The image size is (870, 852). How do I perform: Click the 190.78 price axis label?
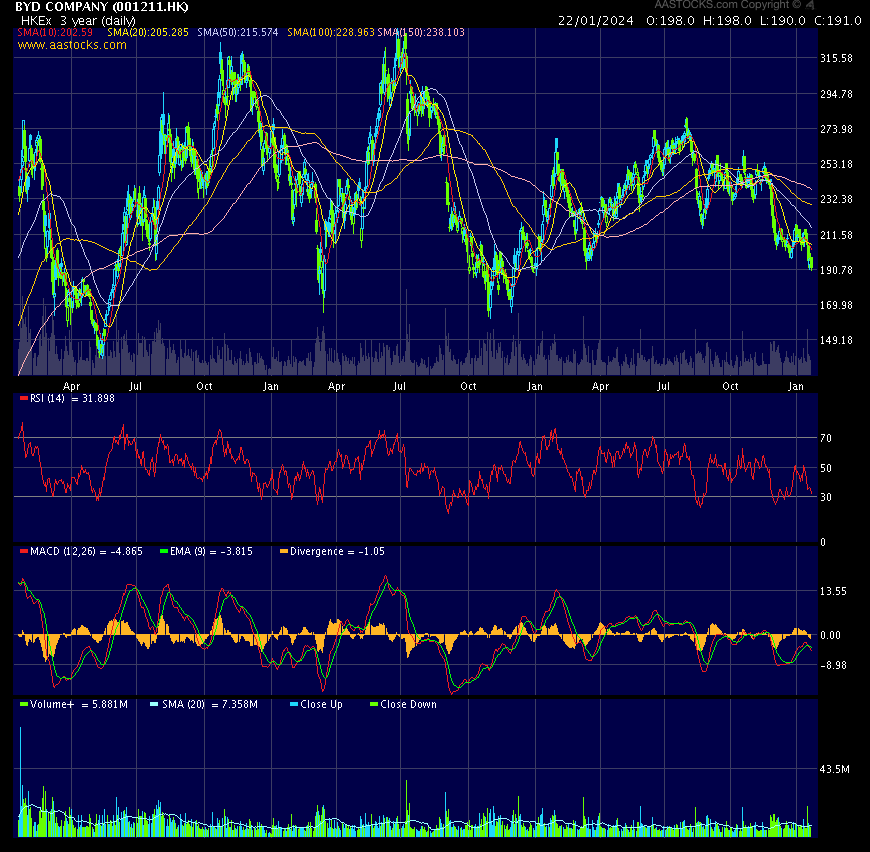pyautogui.click(x=836, y=270)
